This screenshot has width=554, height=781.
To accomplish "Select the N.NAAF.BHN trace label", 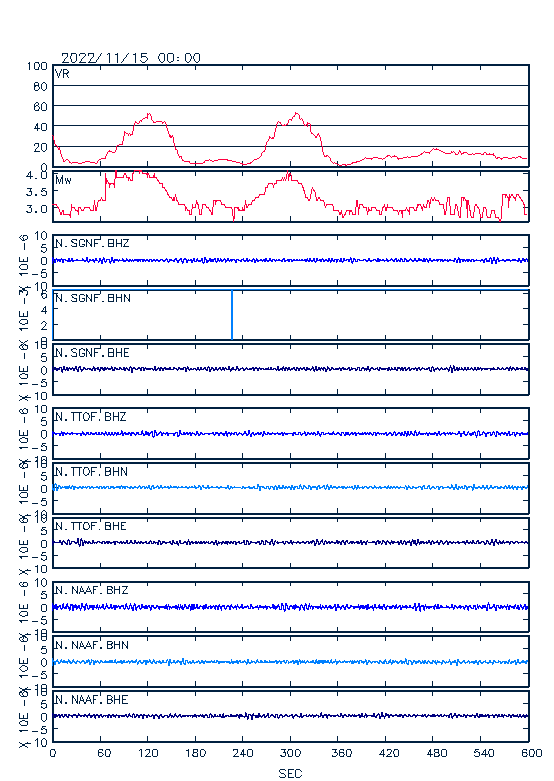I will coord(92,645).
